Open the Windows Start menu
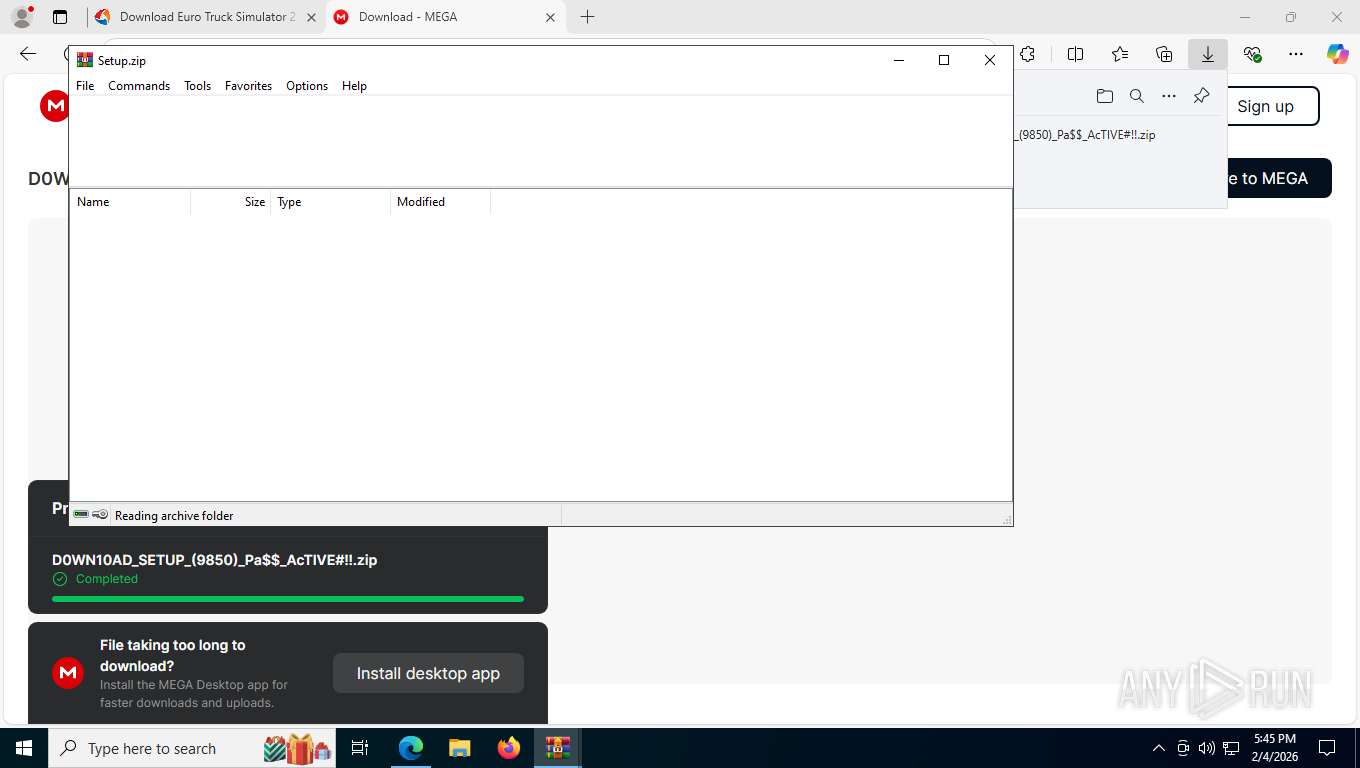The image size is (1360, 768). 23,748
